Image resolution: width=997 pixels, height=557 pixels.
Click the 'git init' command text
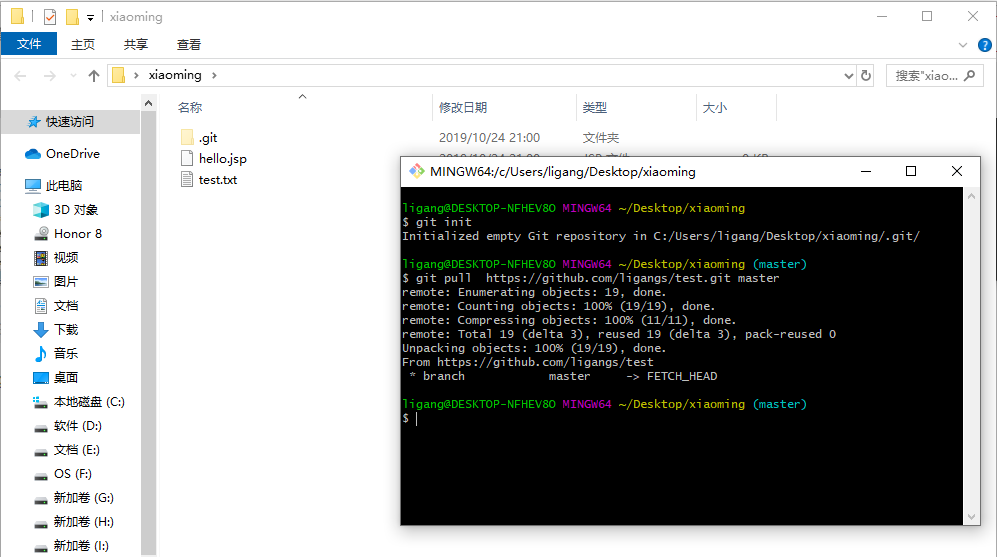(443, 222)
